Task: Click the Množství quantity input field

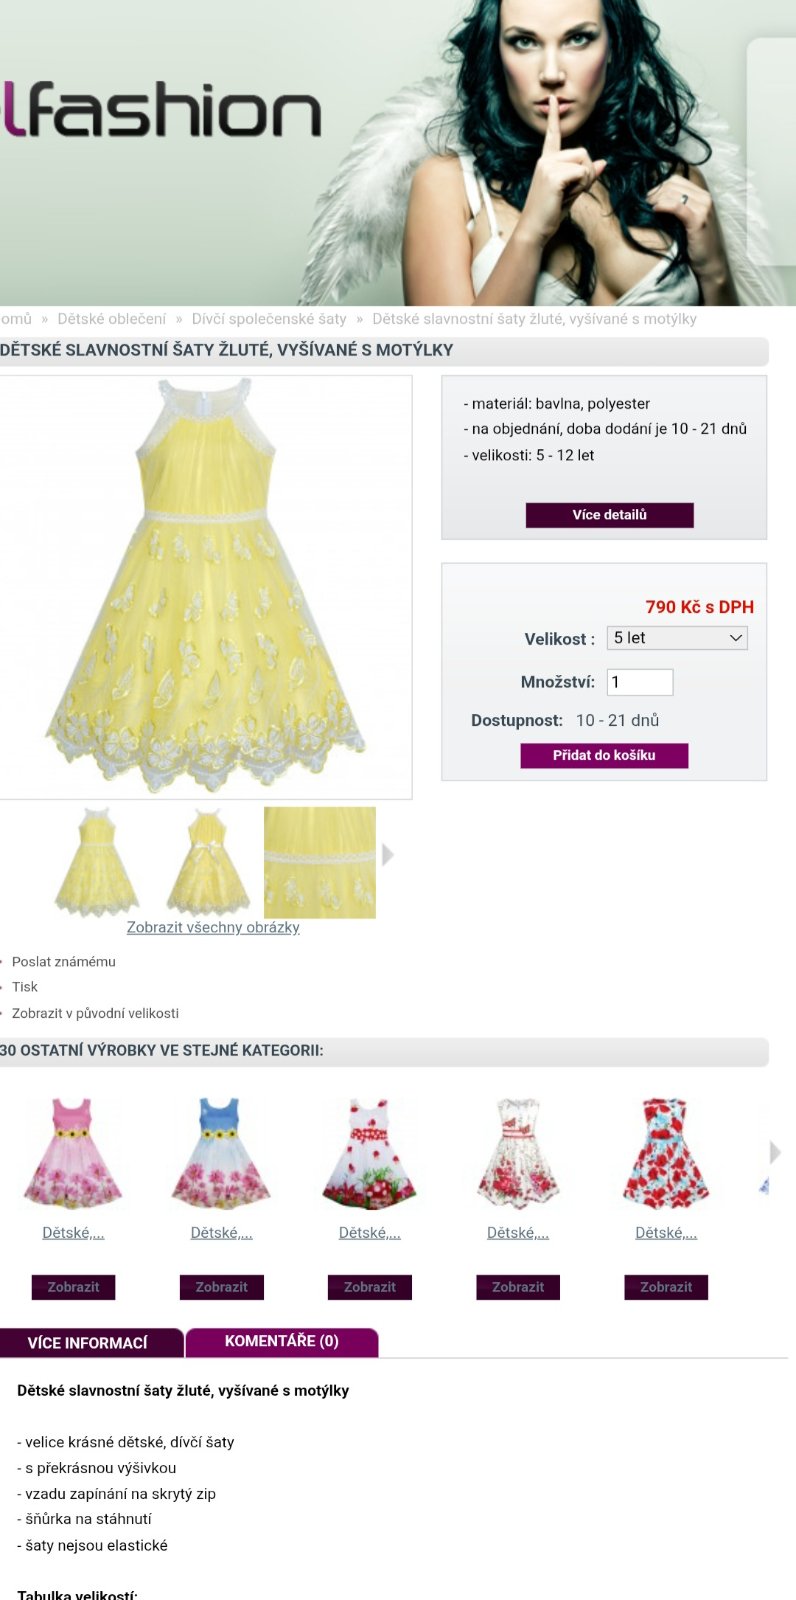Action: (x=640, y=682)
